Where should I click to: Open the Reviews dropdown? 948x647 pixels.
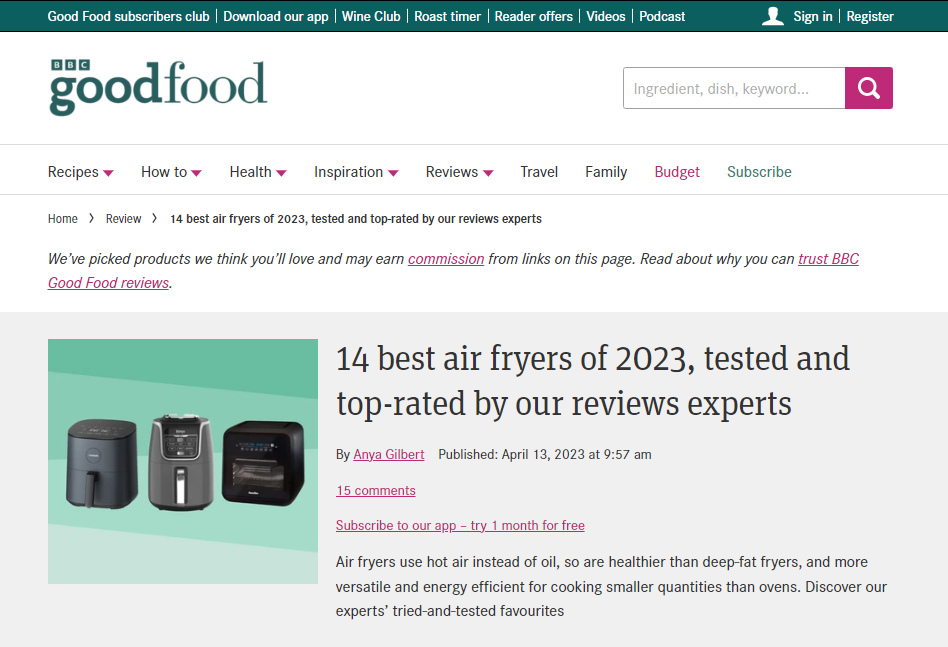(x=452, y=172)
